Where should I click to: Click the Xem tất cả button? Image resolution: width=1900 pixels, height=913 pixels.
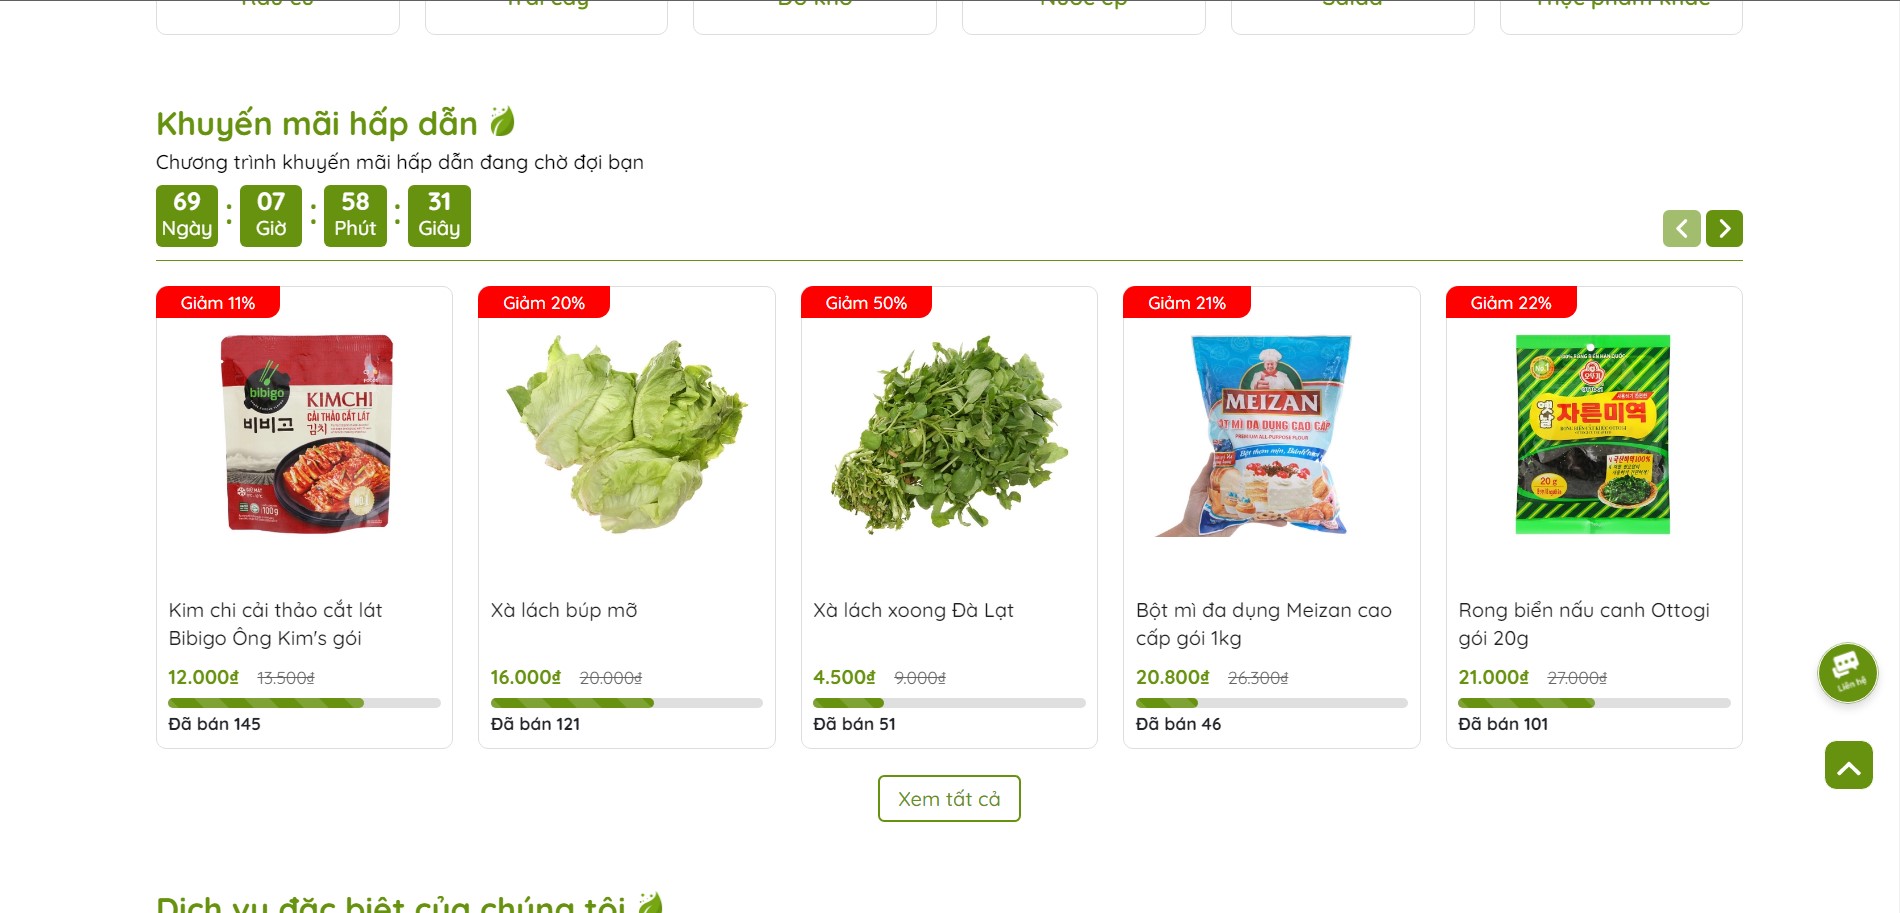pyautogui.click(x=949, y=798)
